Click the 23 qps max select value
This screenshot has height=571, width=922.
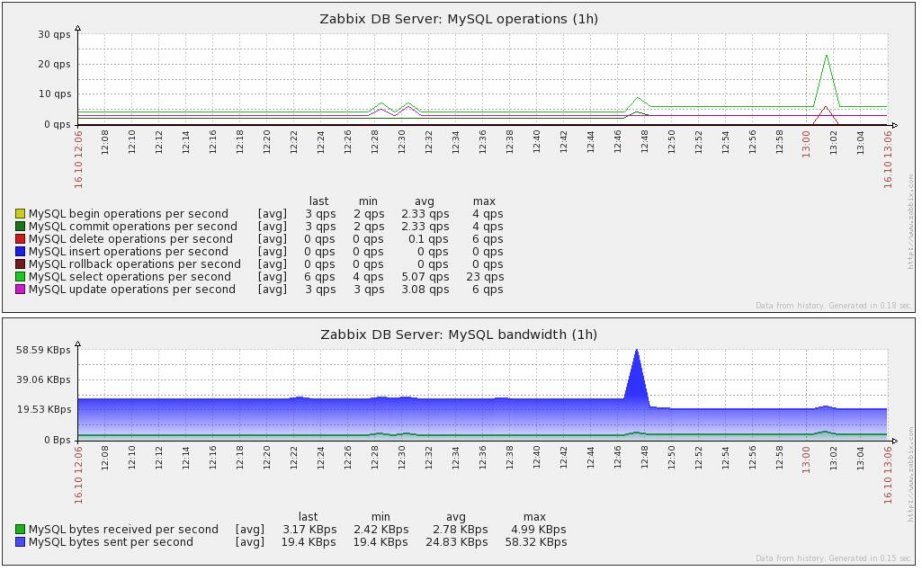(485, 276)
